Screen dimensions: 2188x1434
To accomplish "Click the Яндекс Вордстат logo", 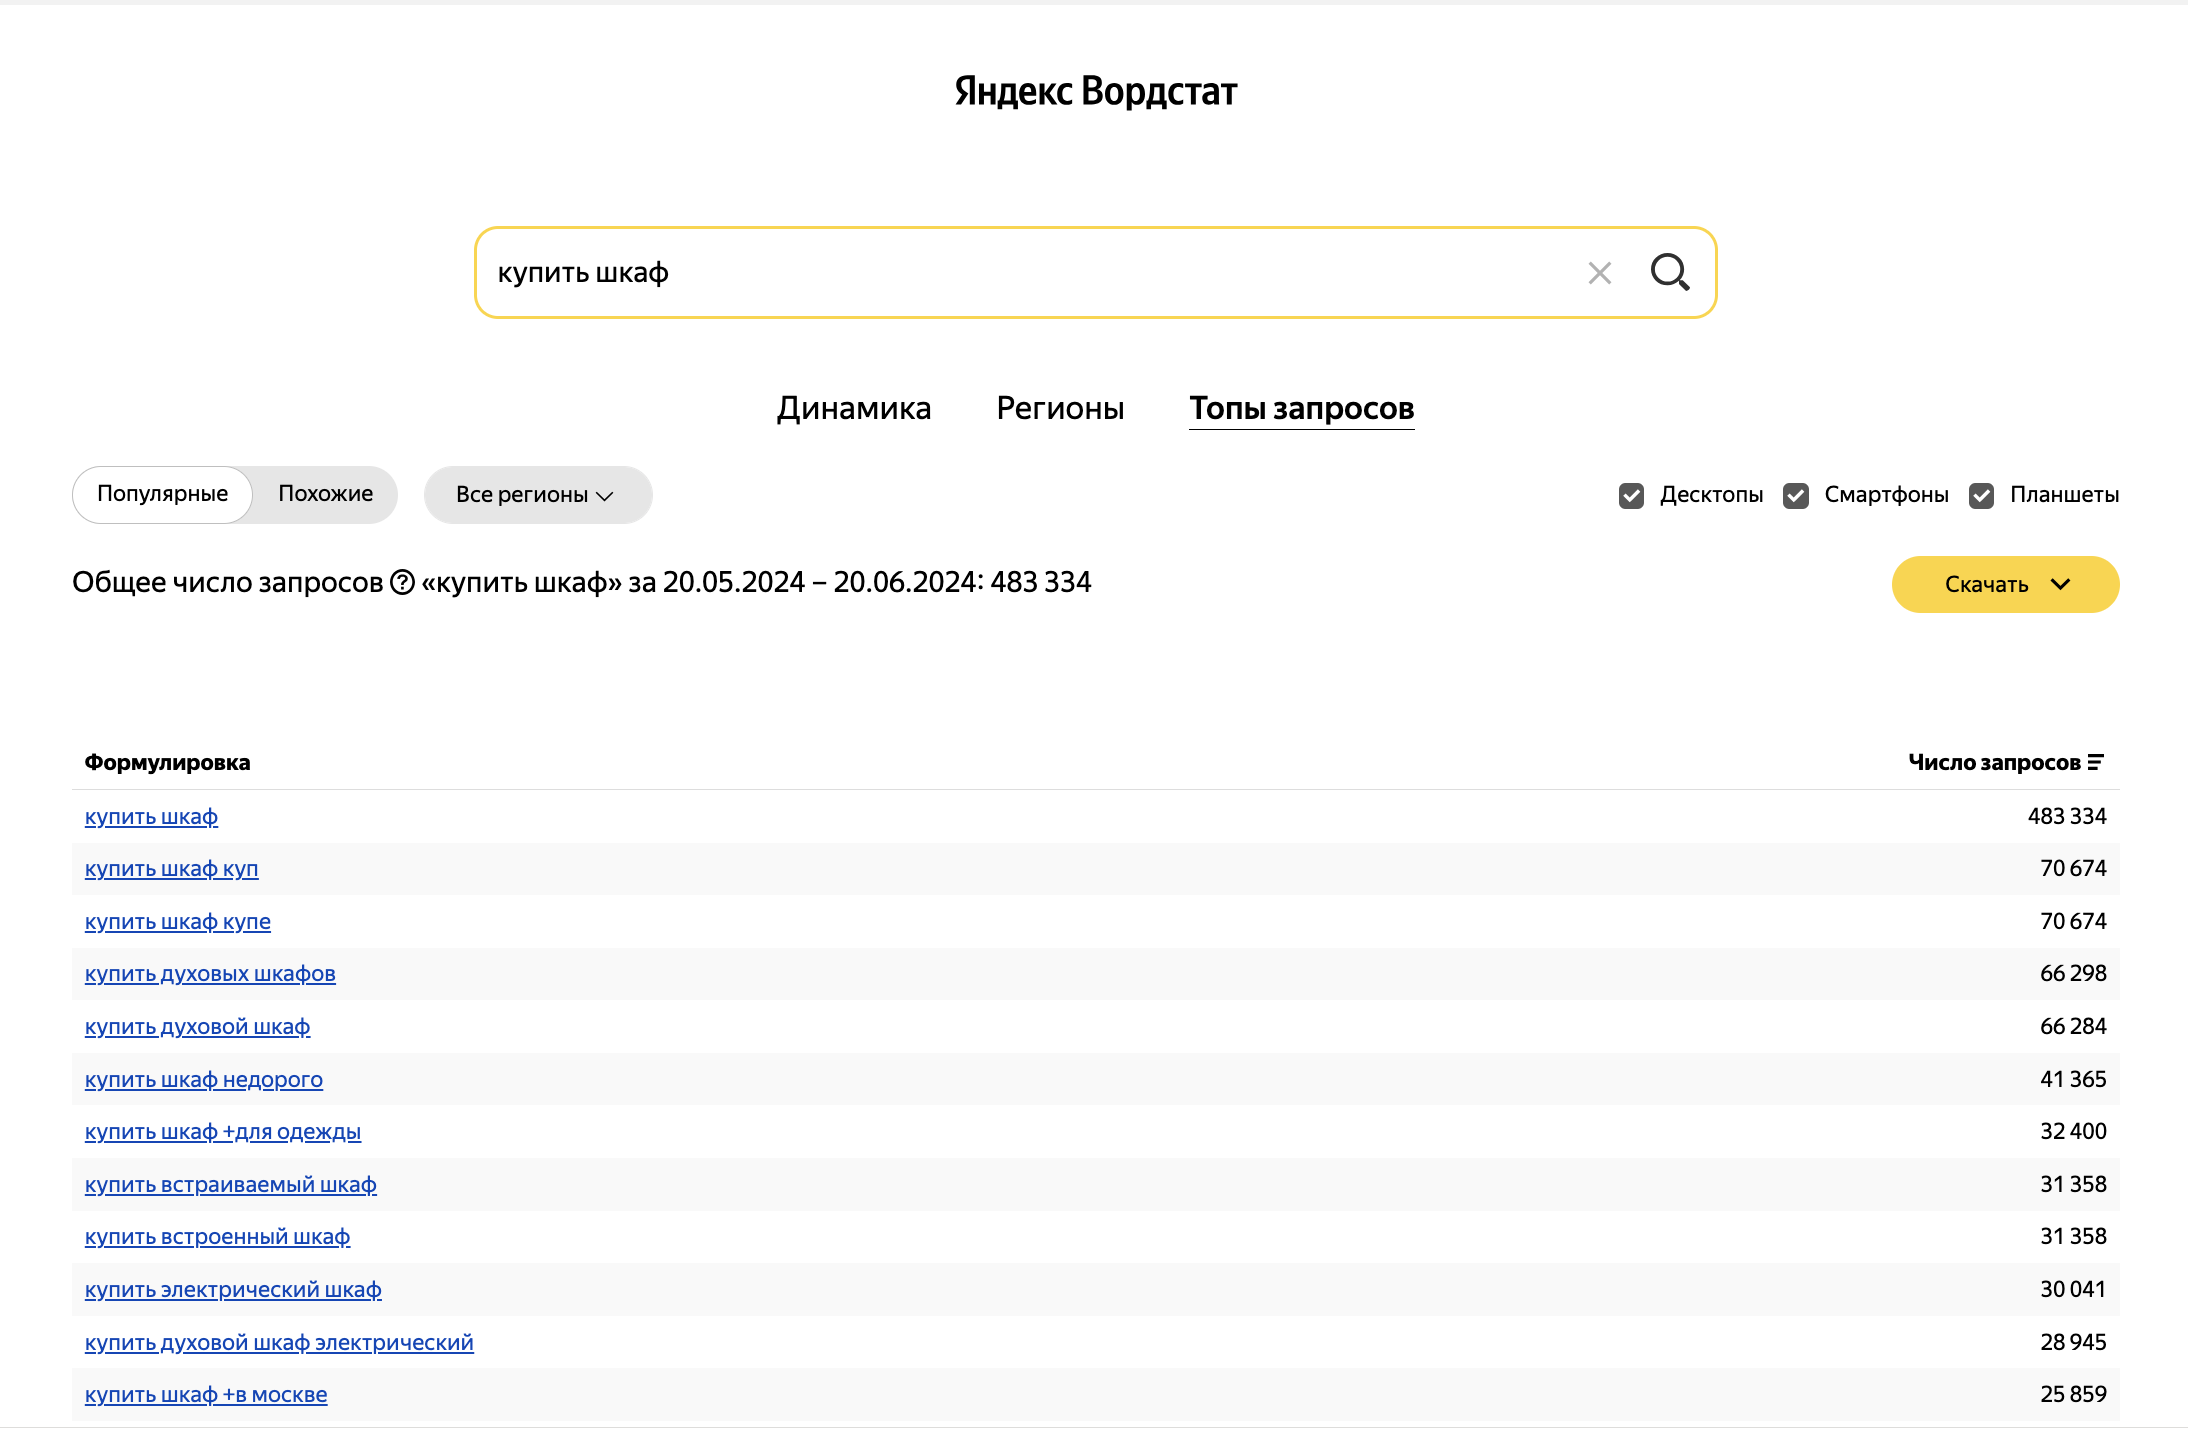I will click(1095, 91).
